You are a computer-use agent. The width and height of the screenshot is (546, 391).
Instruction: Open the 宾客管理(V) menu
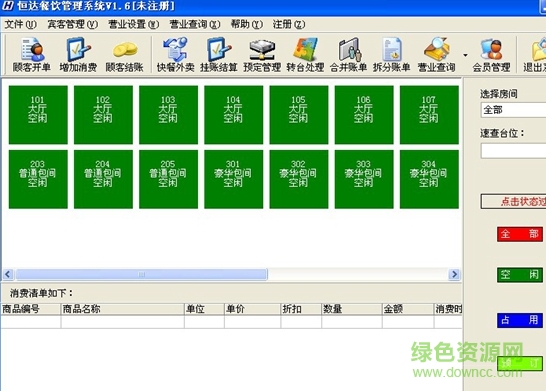coord(73,24)
